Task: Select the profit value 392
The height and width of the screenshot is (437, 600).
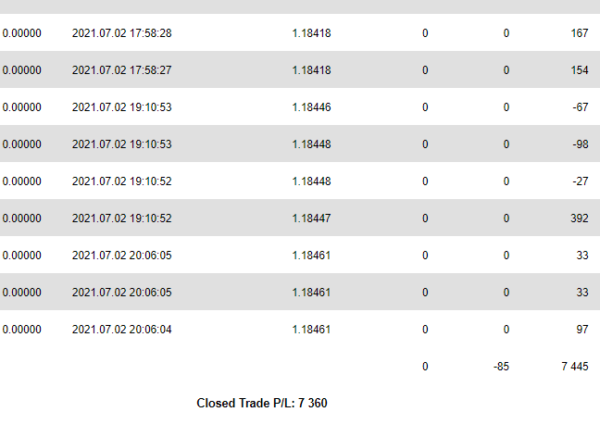Action: click(x=579, y=218)
